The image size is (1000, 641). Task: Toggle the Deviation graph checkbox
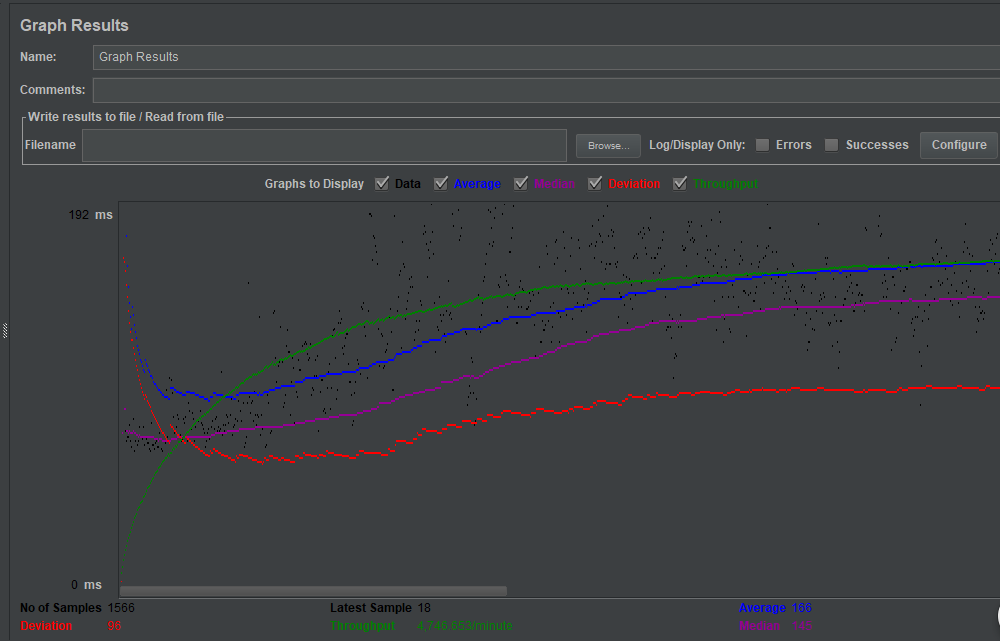pos(595,184)
